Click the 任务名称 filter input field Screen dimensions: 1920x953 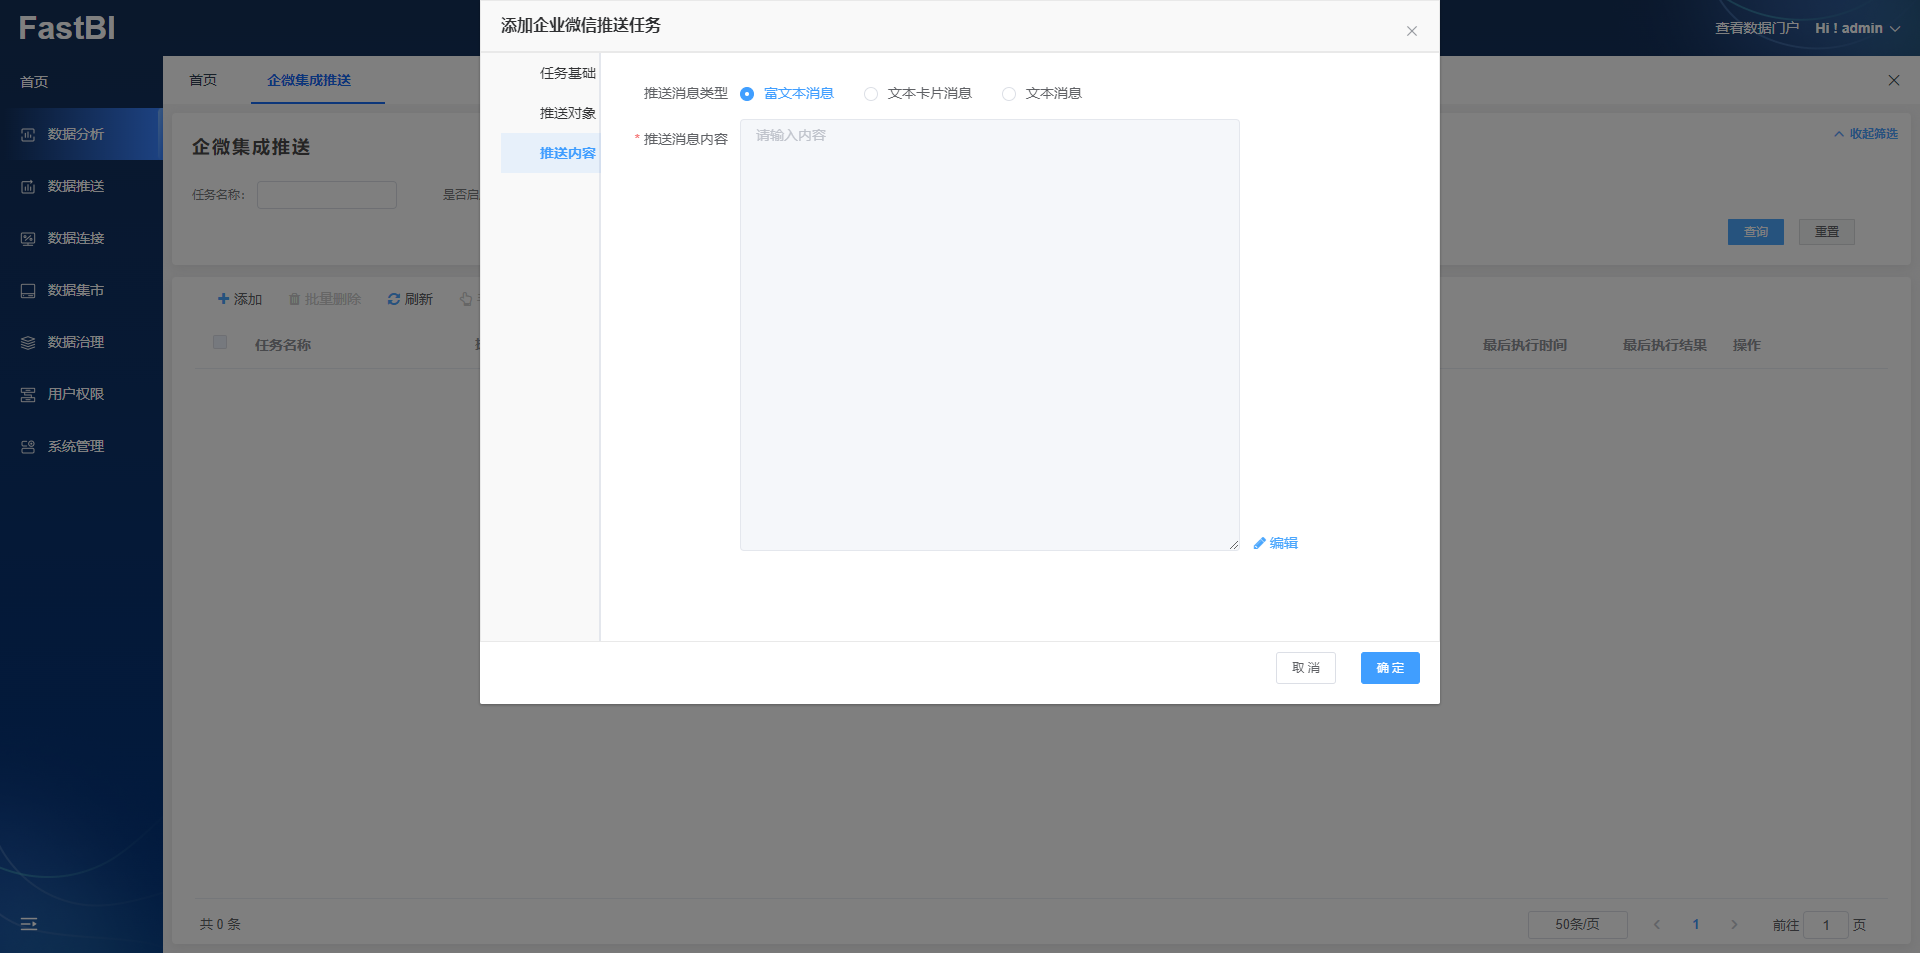(x=327, y=195)
